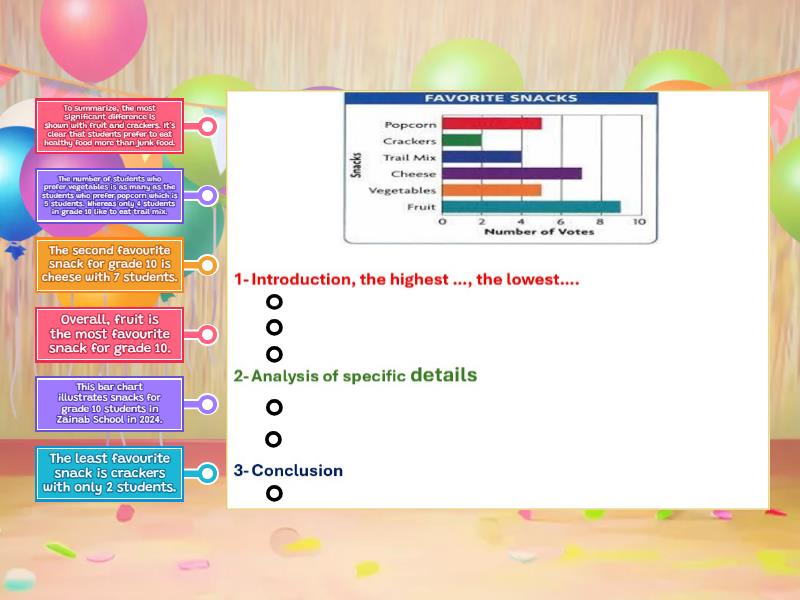Choose the 'This bar chart illustrates snacks' card
Viewport: 800px width, 600px height.
click(x=110, y=404)
